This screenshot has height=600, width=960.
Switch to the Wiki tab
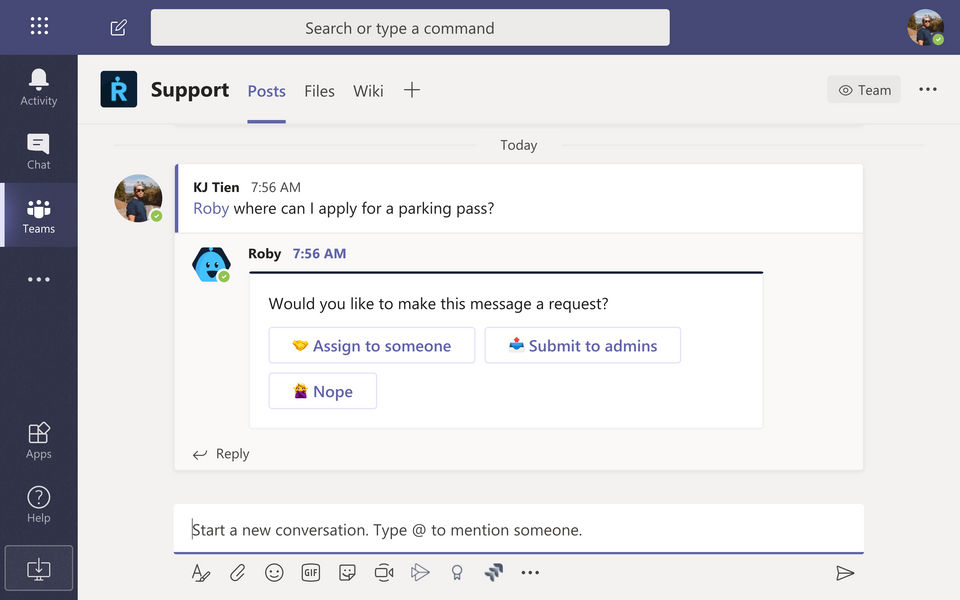368,91
